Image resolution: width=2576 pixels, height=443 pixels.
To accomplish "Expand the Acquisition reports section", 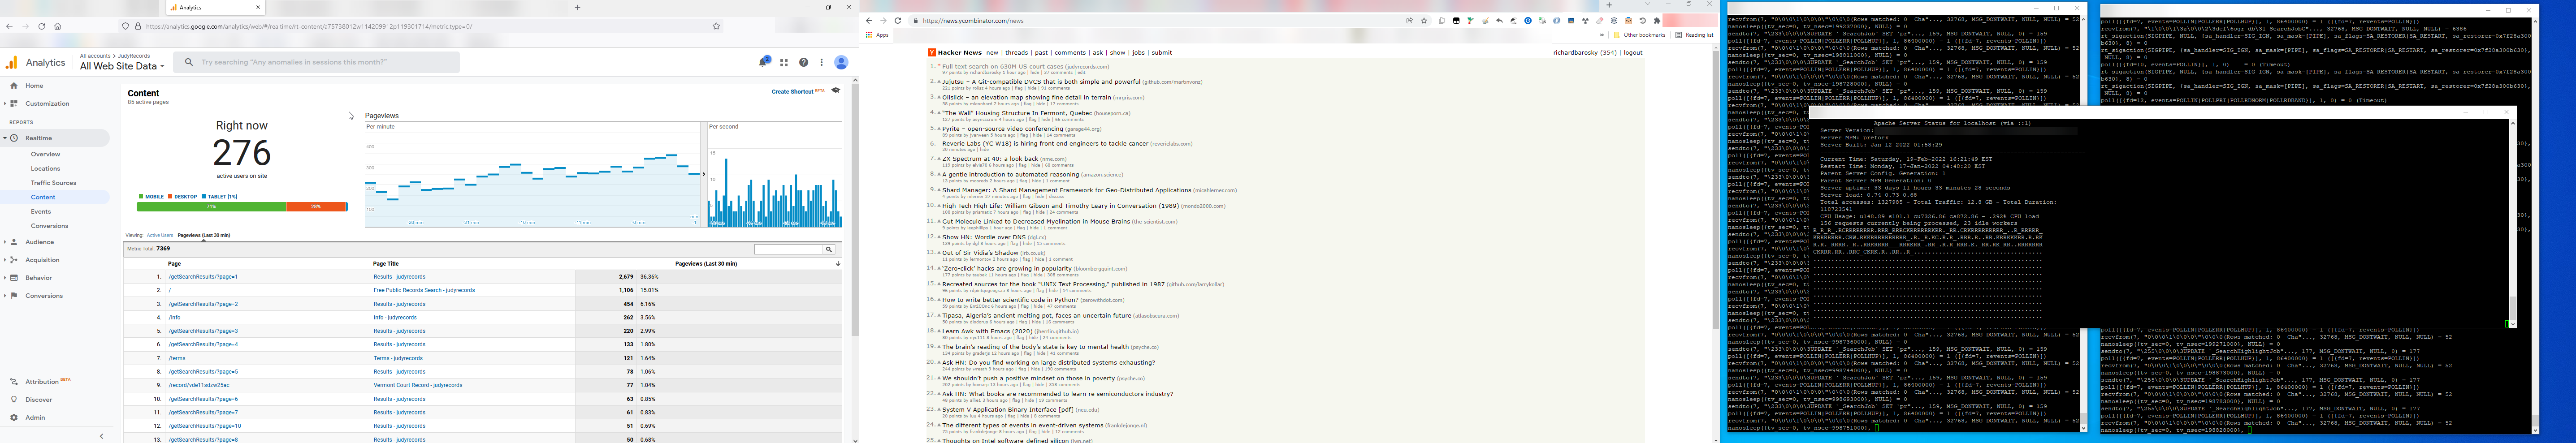I will [x=5, y=260].
